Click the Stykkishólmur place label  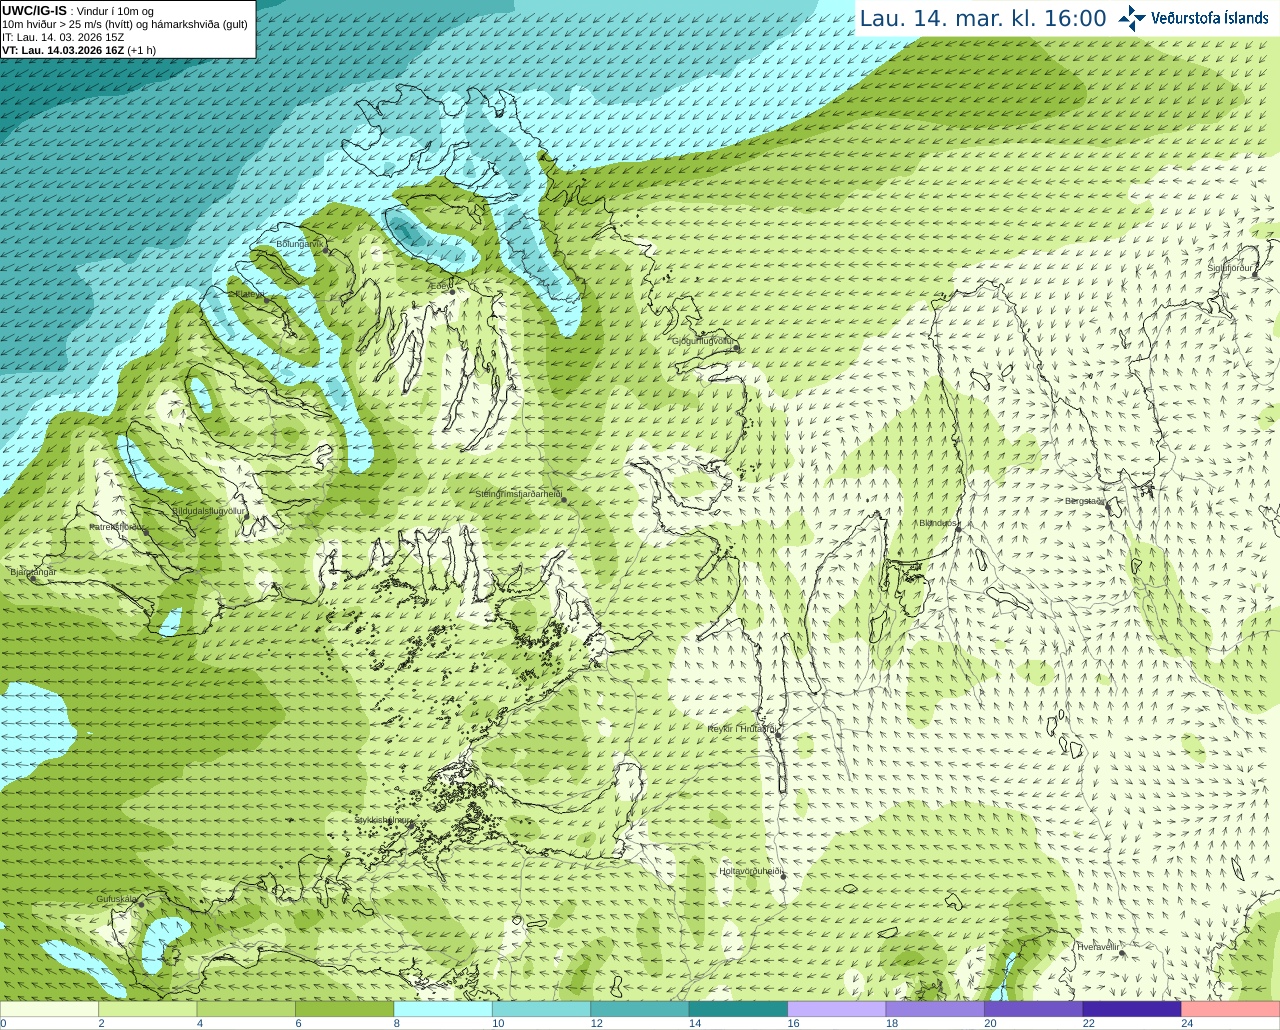383,820
